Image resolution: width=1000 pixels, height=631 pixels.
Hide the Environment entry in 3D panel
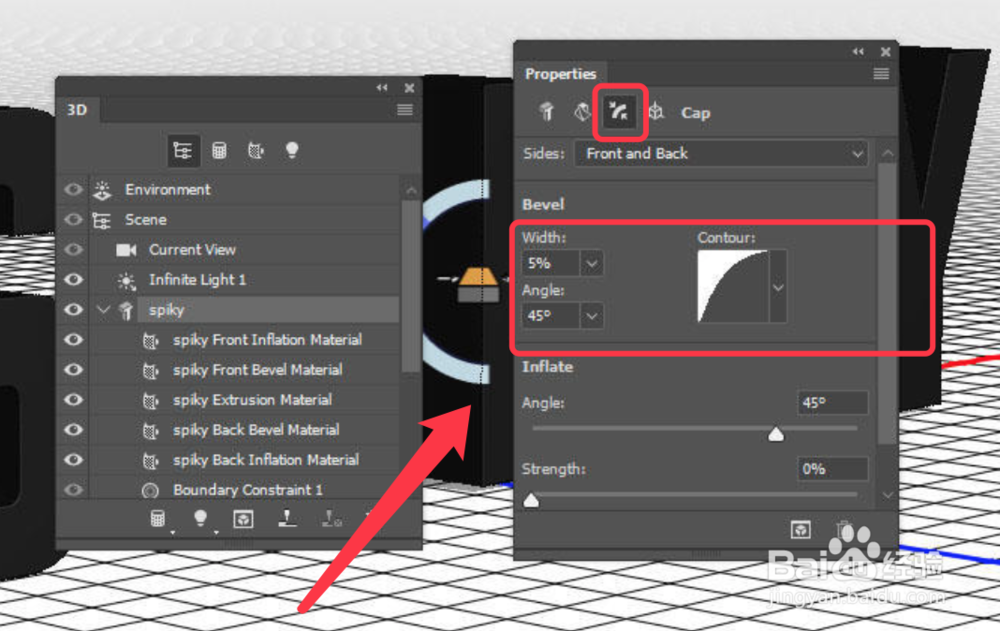point(73,190)
